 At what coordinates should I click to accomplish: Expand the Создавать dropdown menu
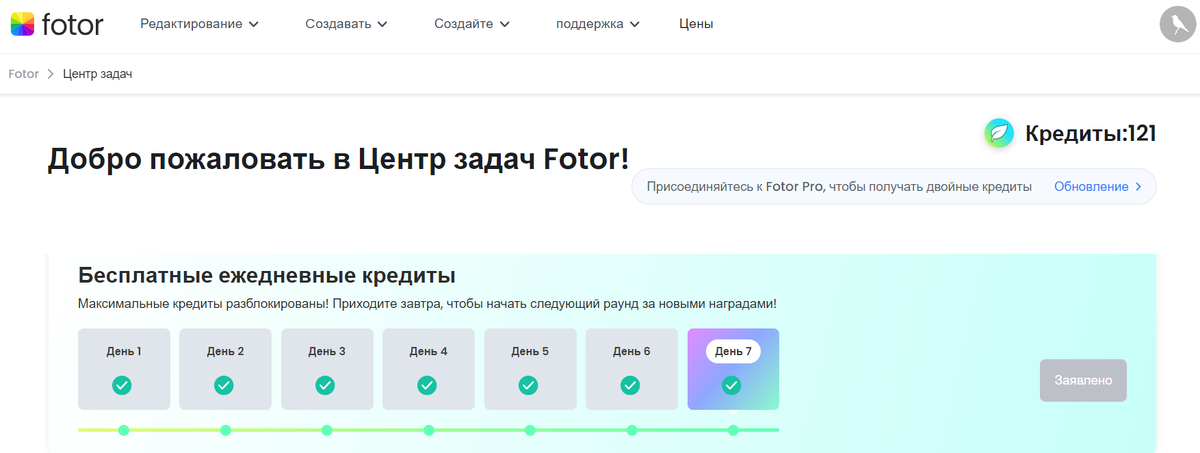pos(347,24)
